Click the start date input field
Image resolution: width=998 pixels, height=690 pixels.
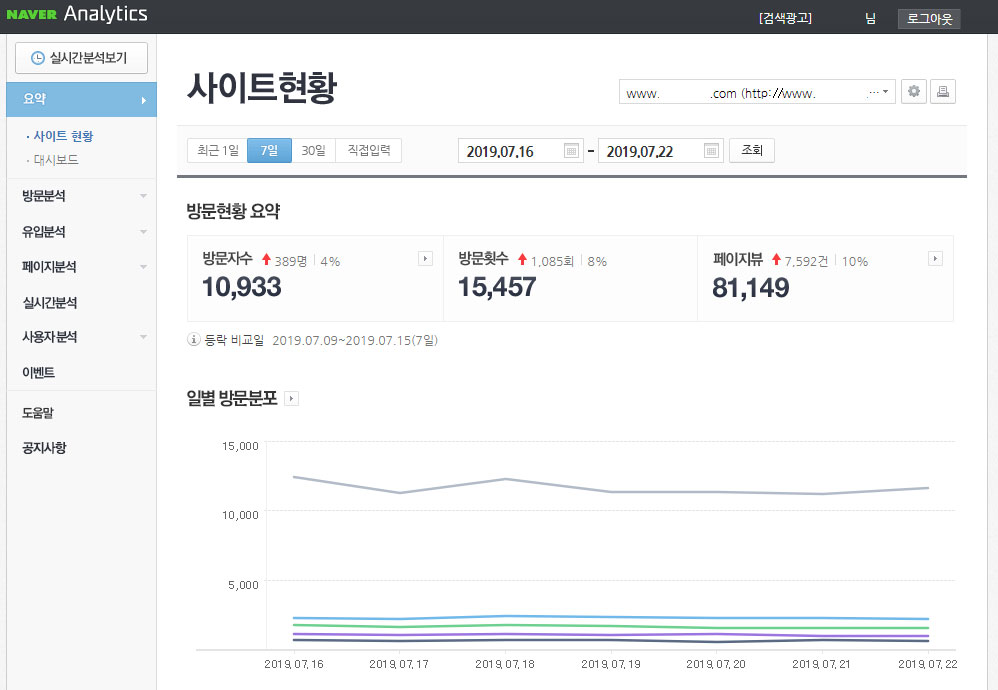(510, 151)
